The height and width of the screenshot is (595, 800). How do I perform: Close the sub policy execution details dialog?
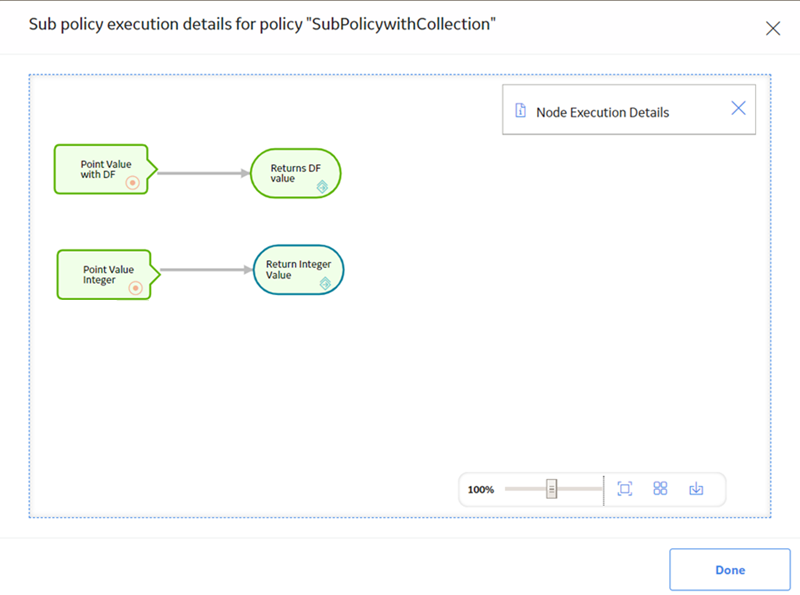(x=773, y=28)
